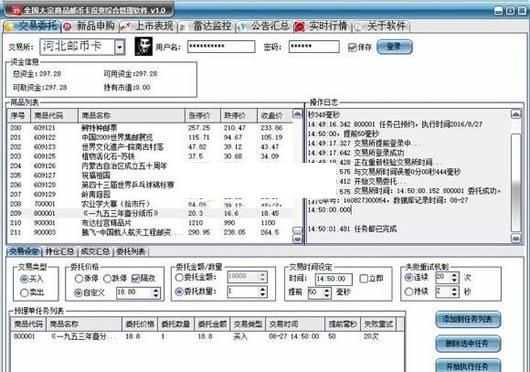Select the 自定义 price radio button
The image size is (530, 372).
[78, 293]
